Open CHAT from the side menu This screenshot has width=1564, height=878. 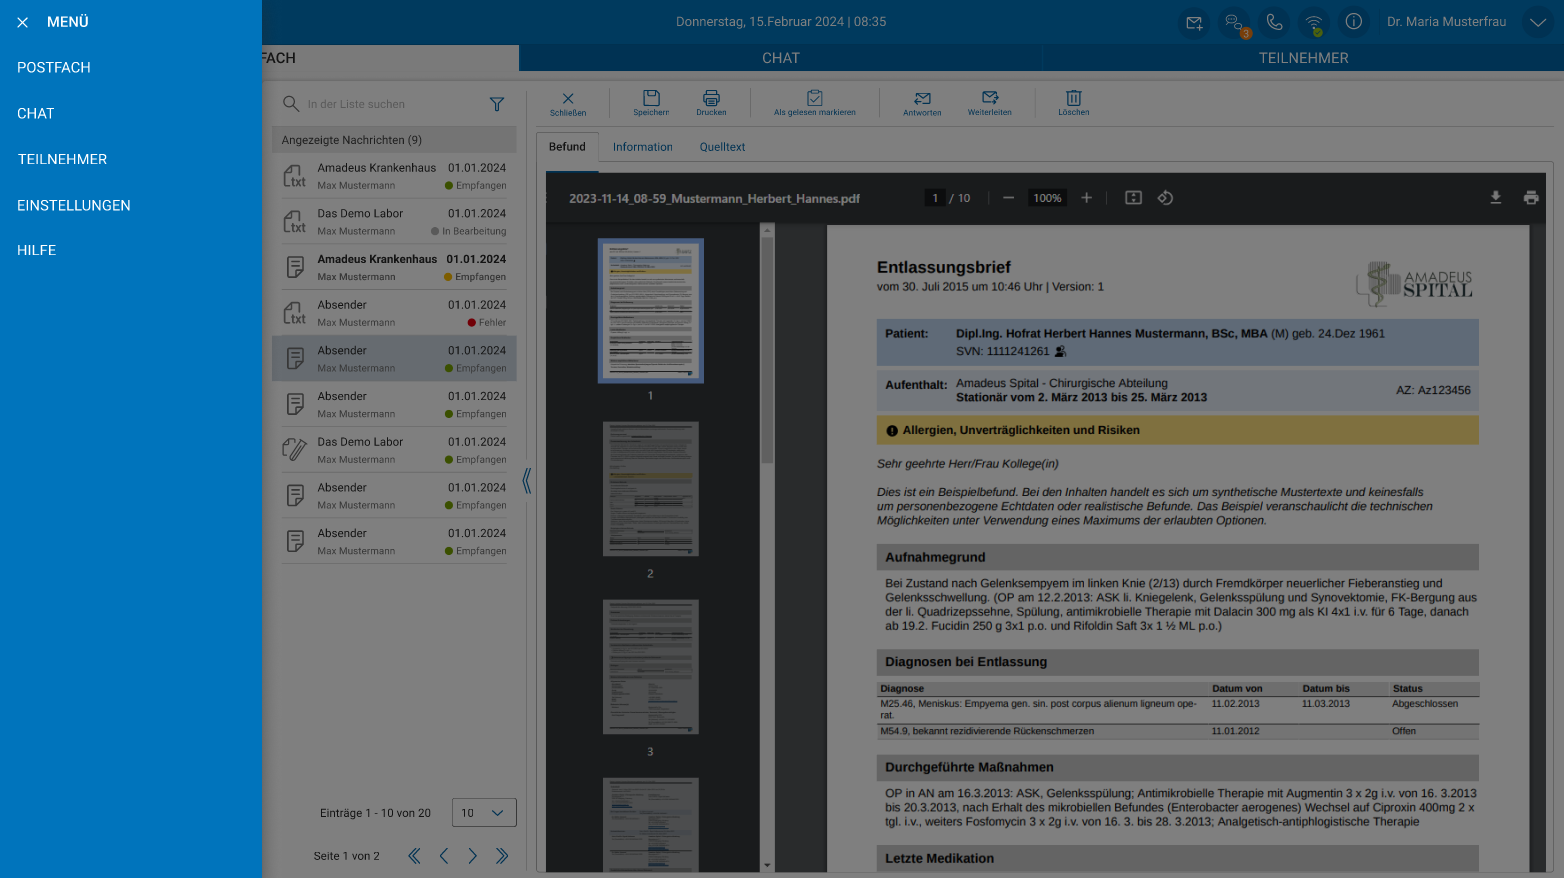click(x=36, y=114)
